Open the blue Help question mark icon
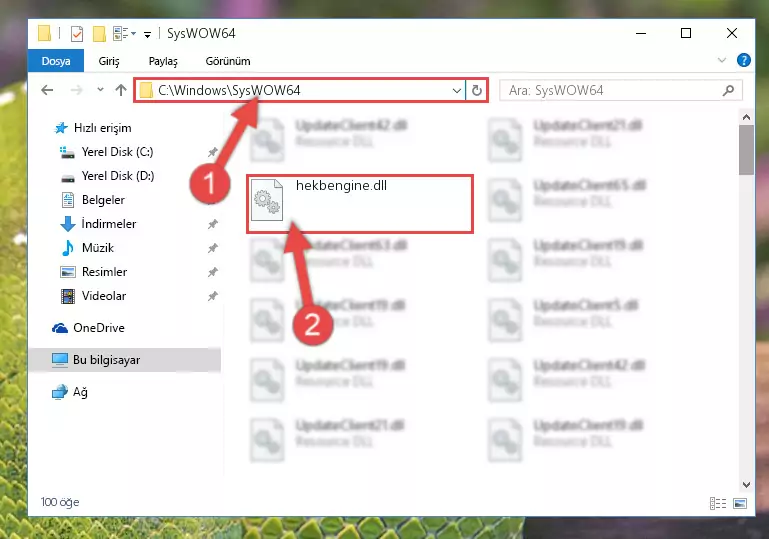This screenshot has height=539, width=769. pyautogui.click(x=743, y=60)
